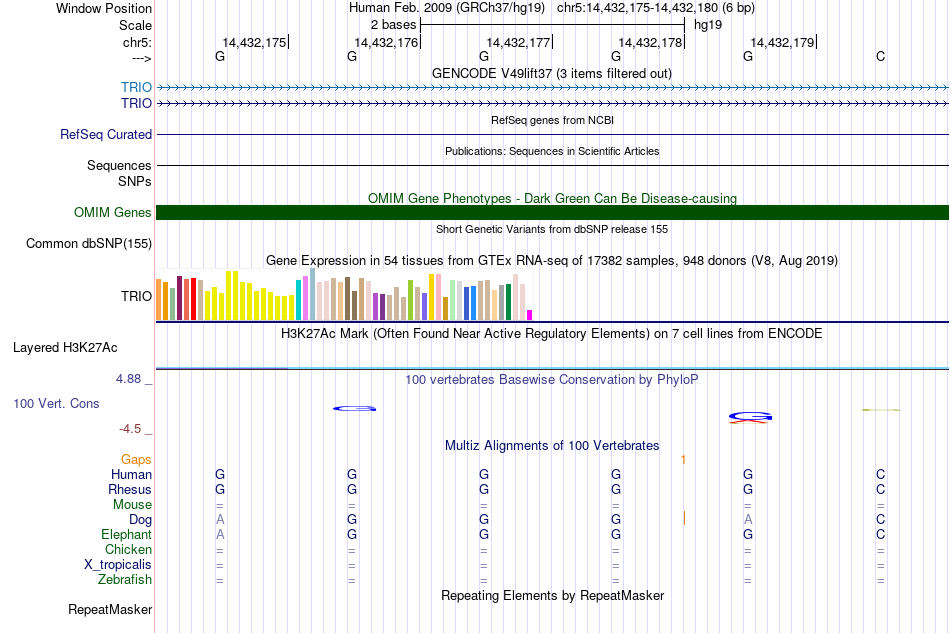The height and width of the screenshot is (633, 950).
Task: Click the chr5: ruler label
Action: (137, 42)
